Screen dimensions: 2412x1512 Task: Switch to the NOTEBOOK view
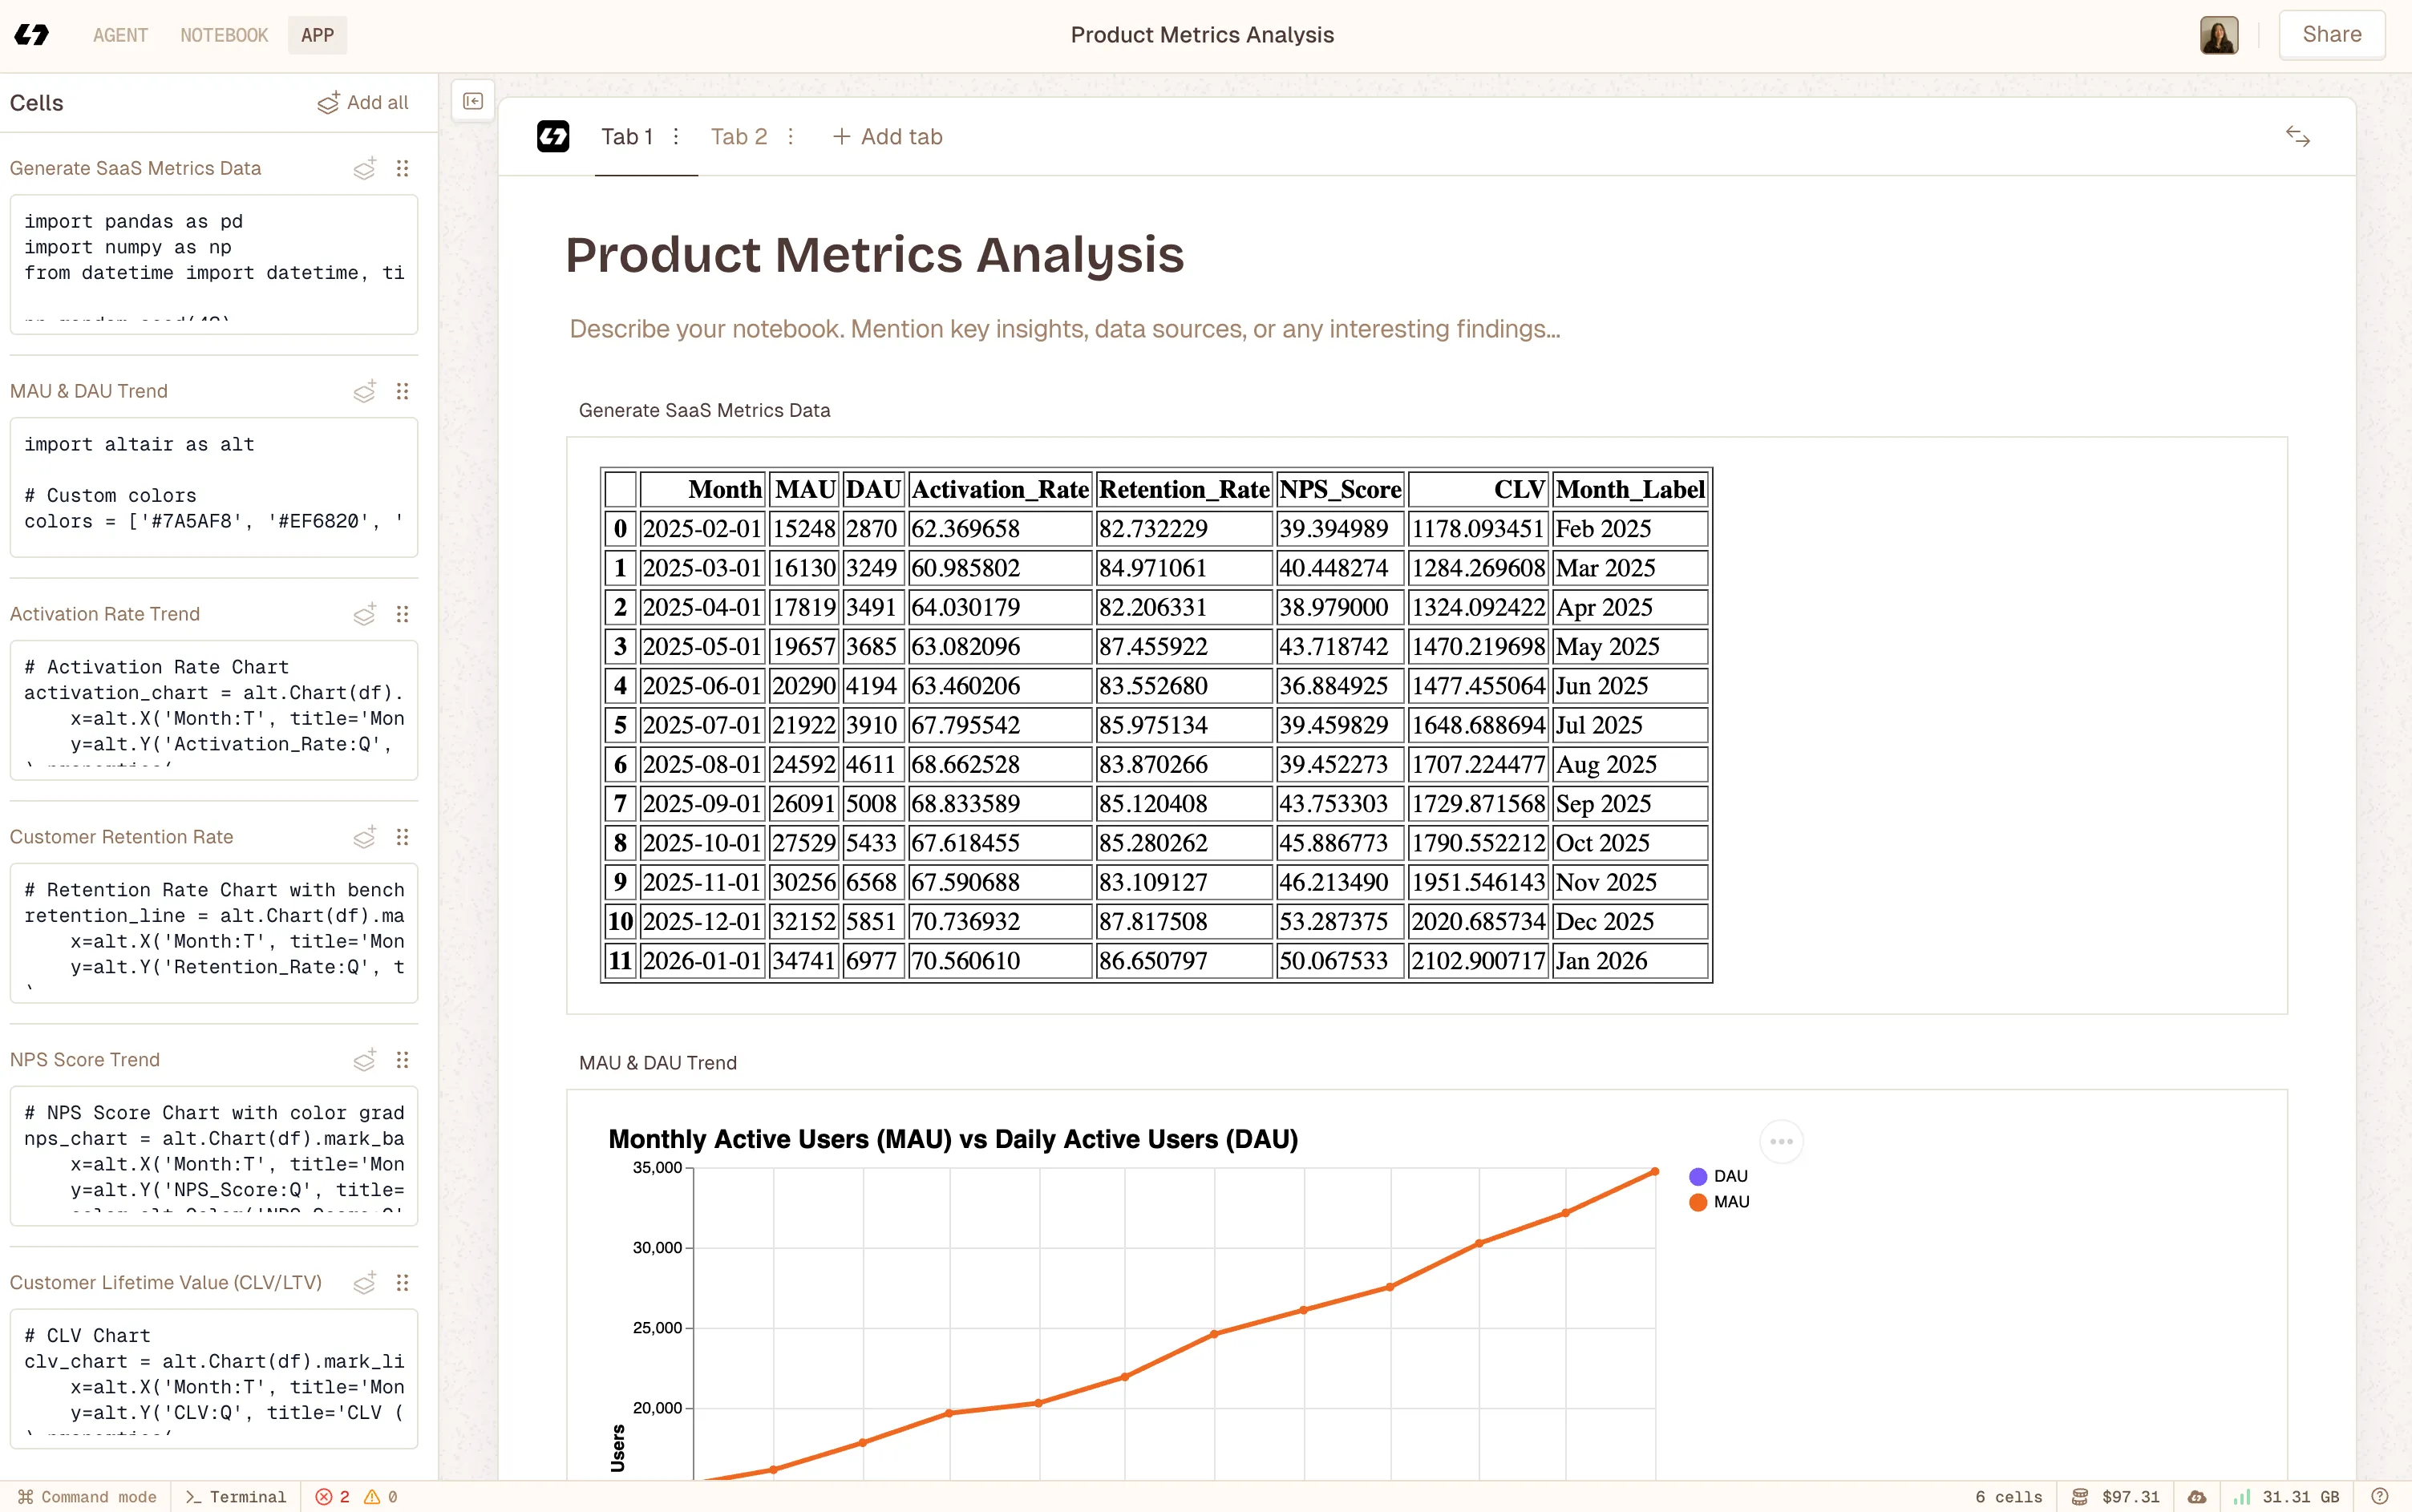(223, 34)
